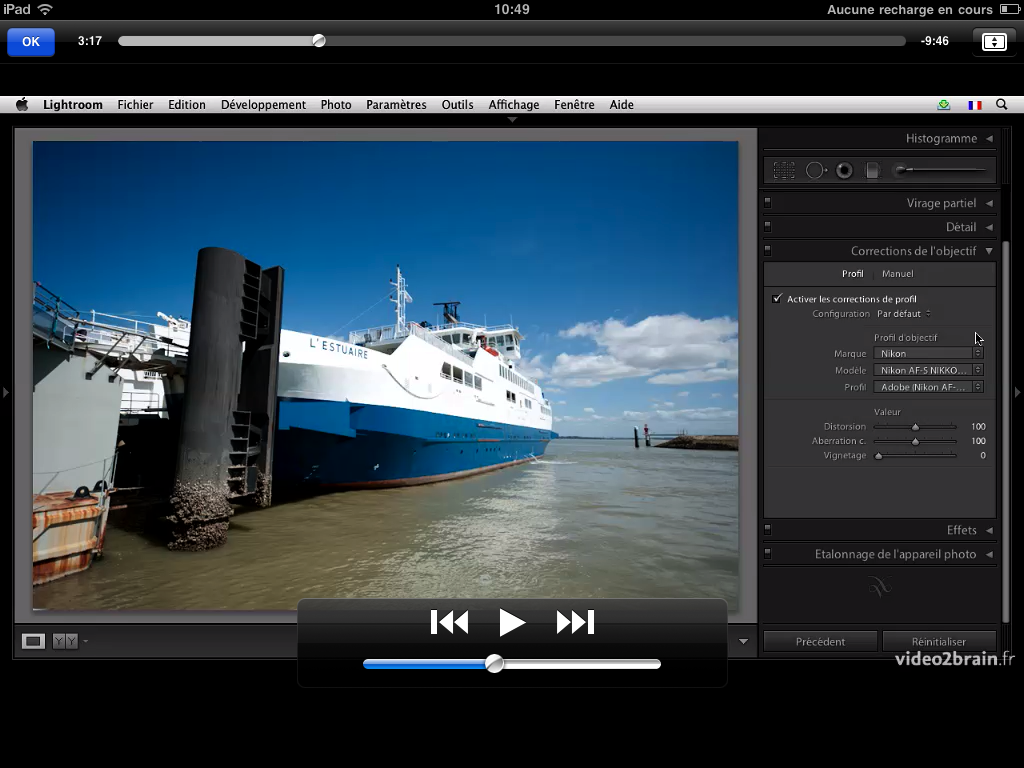Toggle Effets panel switch
The height and width of the screenshot is (768, 1024).
coord(767,530)
